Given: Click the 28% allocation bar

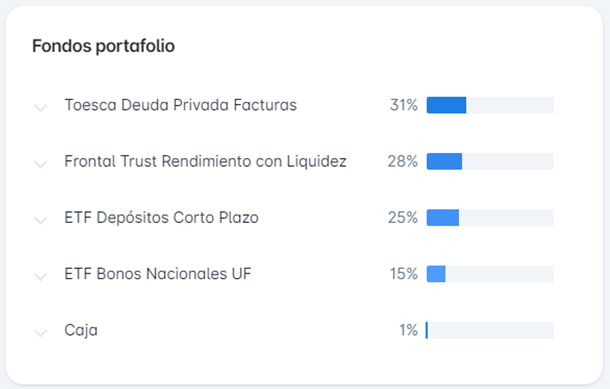Looking at the screenshot, I should [490, 161].
